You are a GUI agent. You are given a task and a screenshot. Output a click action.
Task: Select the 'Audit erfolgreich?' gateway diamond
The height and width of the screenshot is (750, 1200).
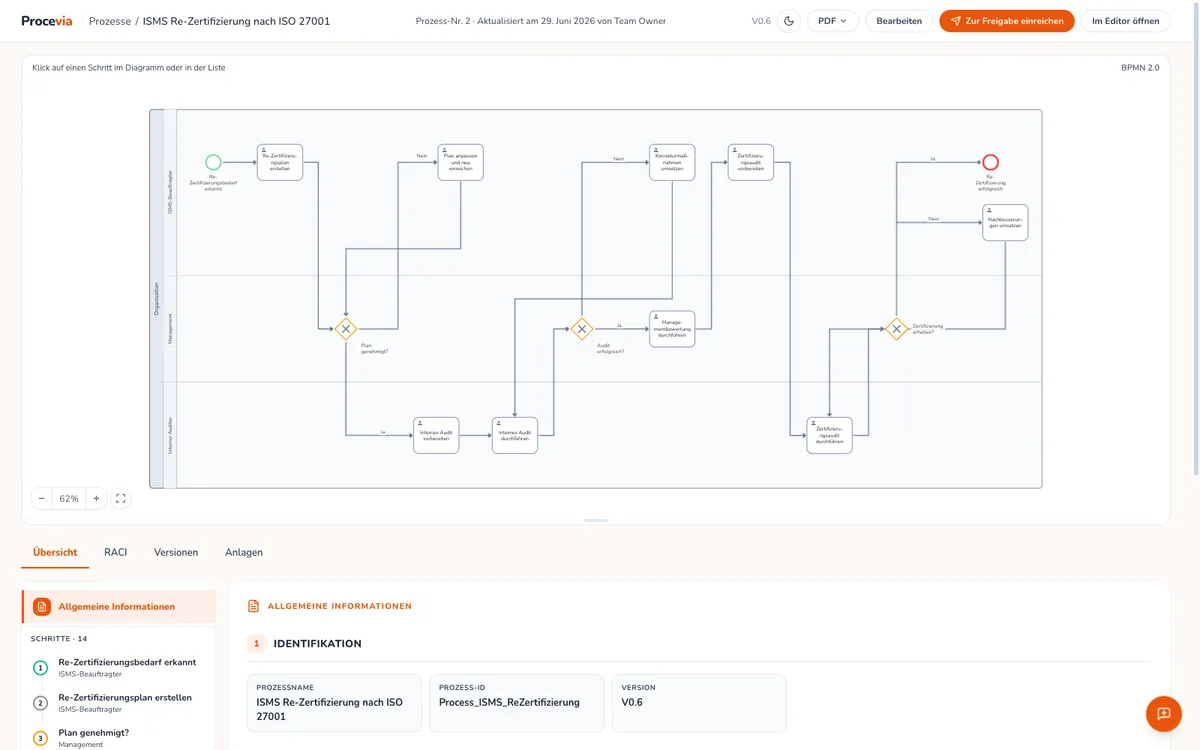[x=582, y=328]
